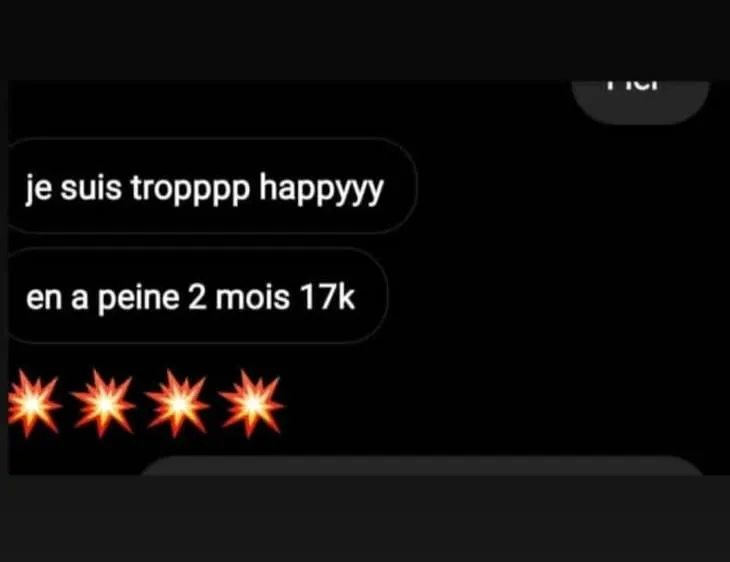Click the "17k" text in the second message

click(x=328, y=297)
